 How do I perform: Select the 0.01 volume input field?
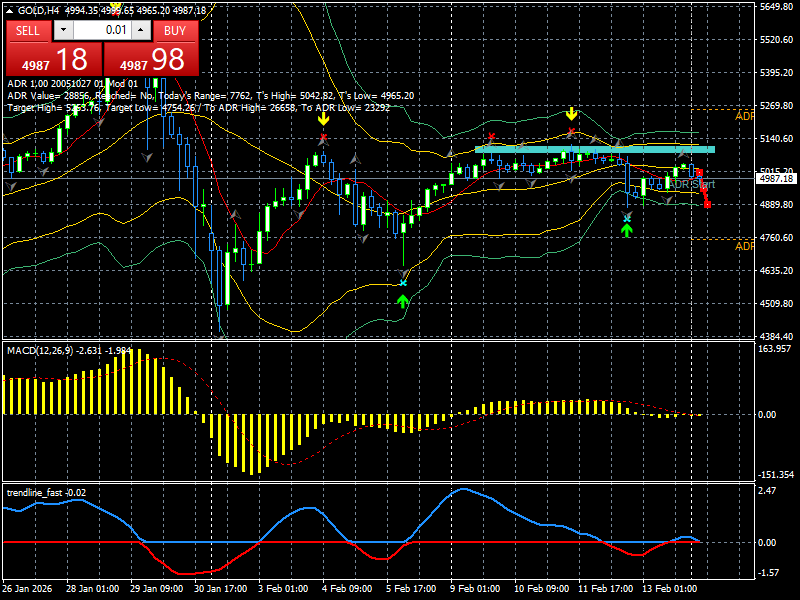click(102, 30)
